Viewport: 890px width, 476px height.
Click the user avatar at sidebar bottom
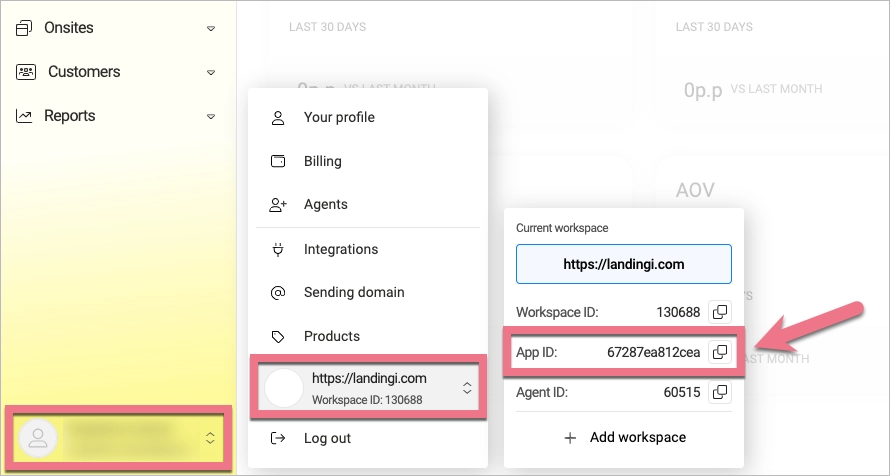point(38,438)
